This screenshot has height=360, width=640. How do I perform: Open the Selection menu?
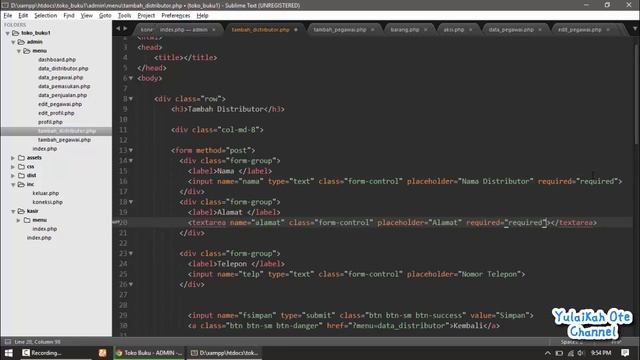(45, 16)
